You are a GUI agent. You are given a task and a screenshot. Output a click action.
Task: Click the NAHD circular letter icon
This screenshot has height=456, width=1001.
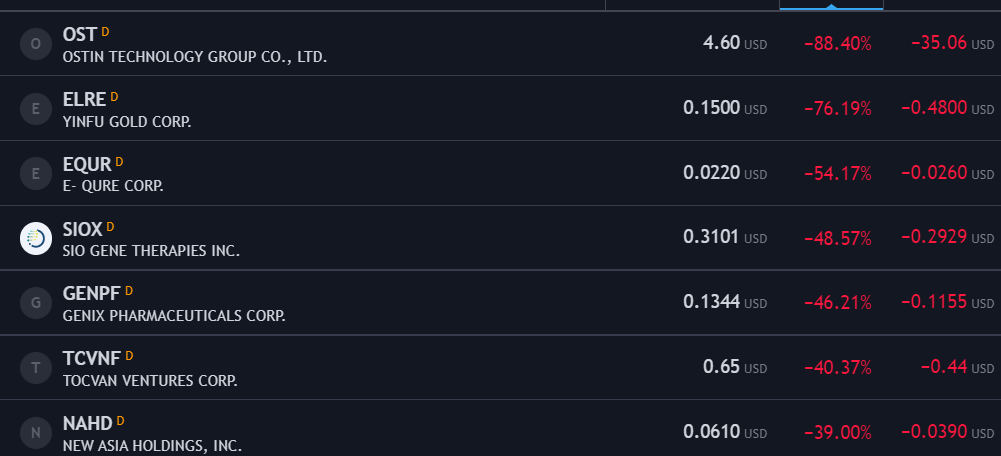click(x=36, y=433)
